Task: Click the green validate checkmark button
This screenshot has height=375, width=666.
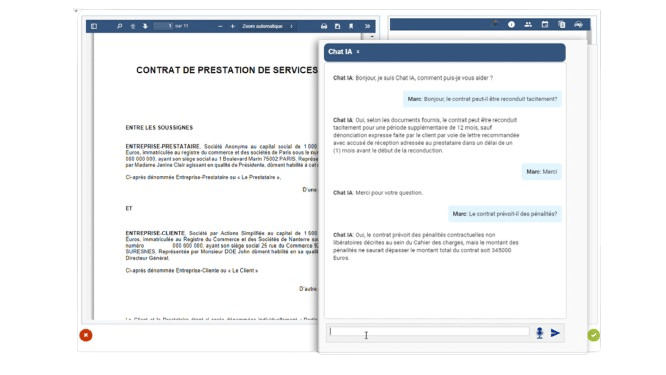Action: click(593, 335)
